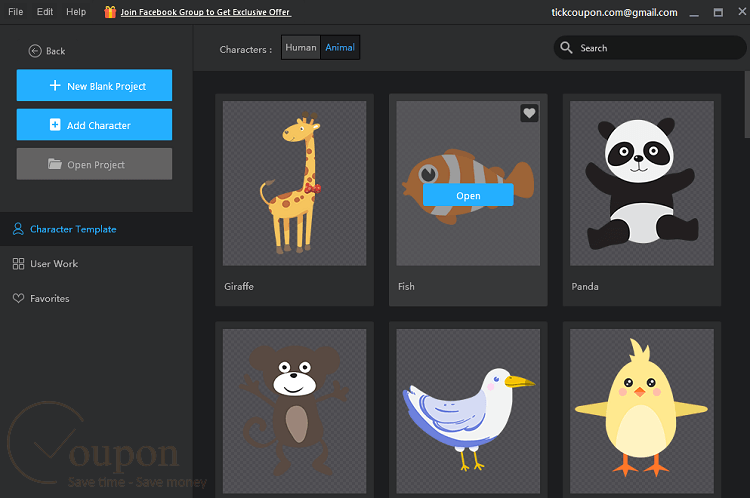750x498 pixels.
Task: Click inside the Search field
Action: (650, 47)
